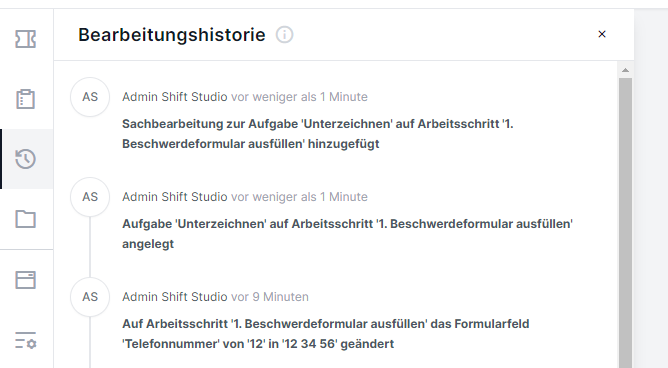
Task: Open the window layout sidebar icon
Action: point(26,280)
